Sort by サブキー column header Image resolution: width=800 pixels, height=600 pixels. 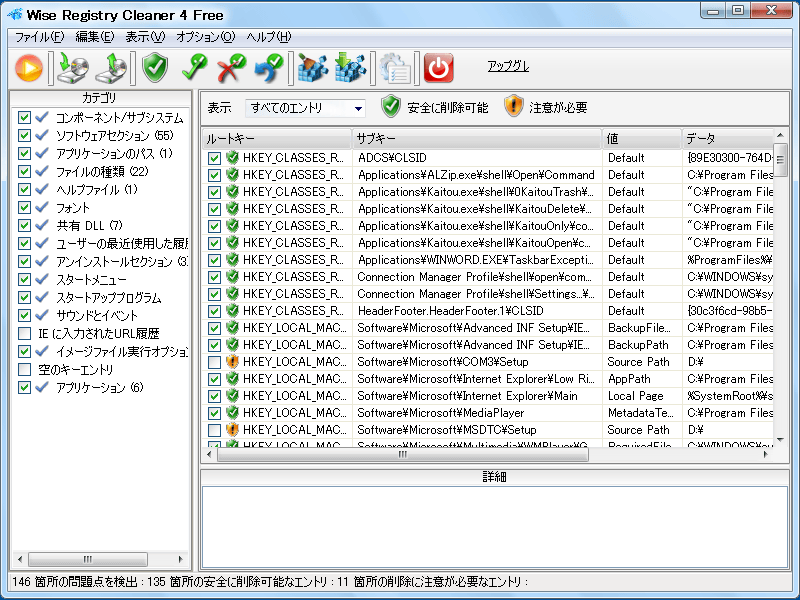pyautogui.click(x=477, y=138)
